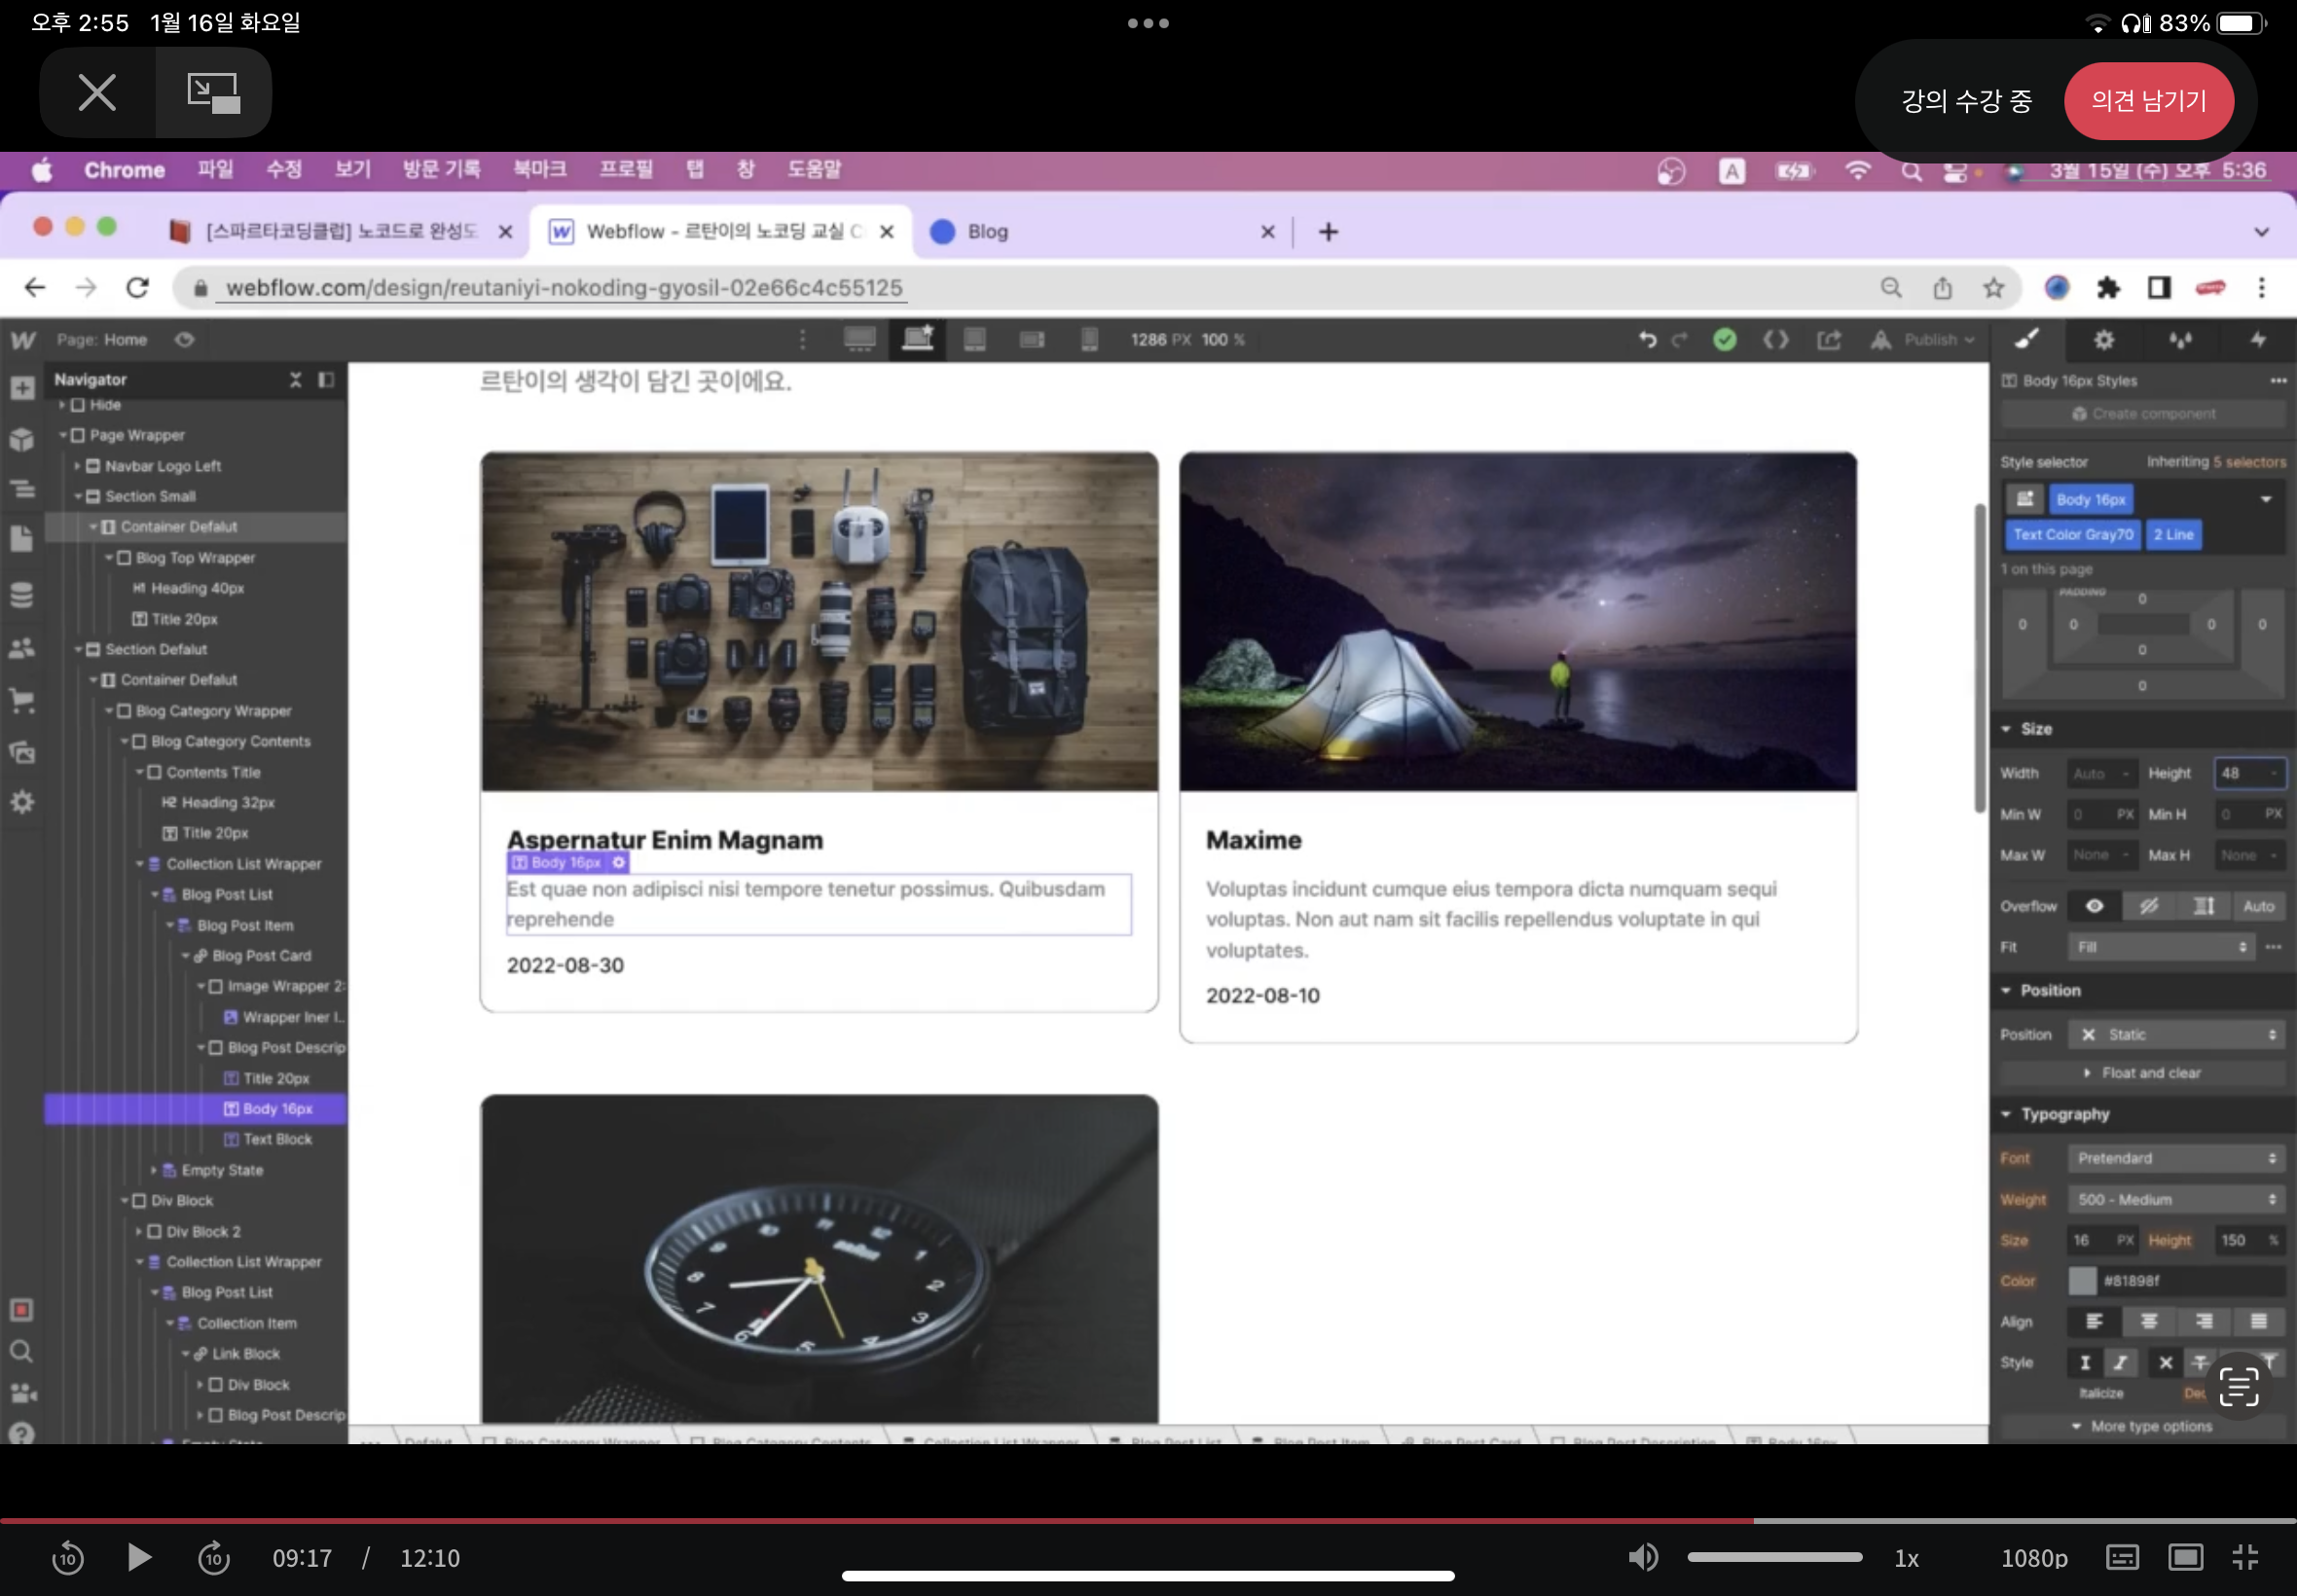
Task: Align text left in Typography
Action: pyautogui.click(x=2094, y=1322)
